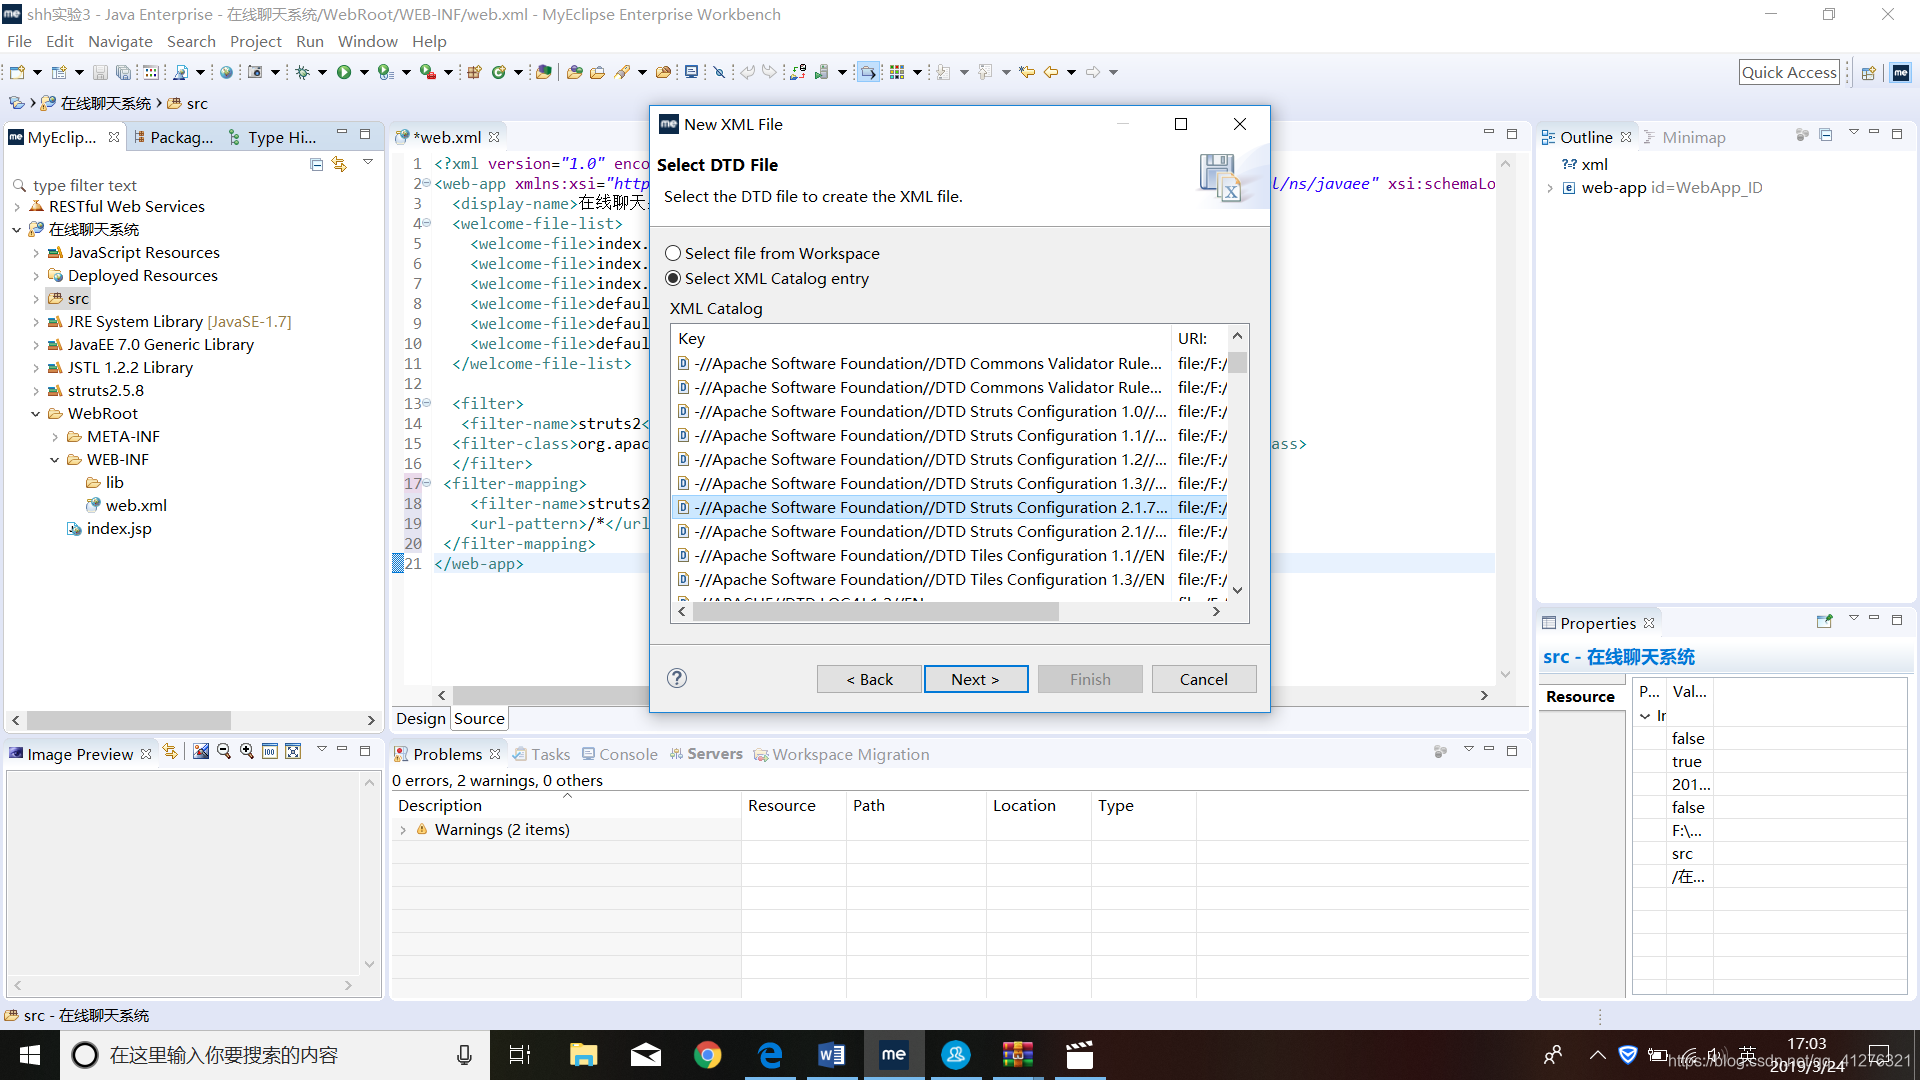This screenshot has width=1920, height=1080.
Task: Click the Source tab in editor
Action: click(x=479, y=719)
